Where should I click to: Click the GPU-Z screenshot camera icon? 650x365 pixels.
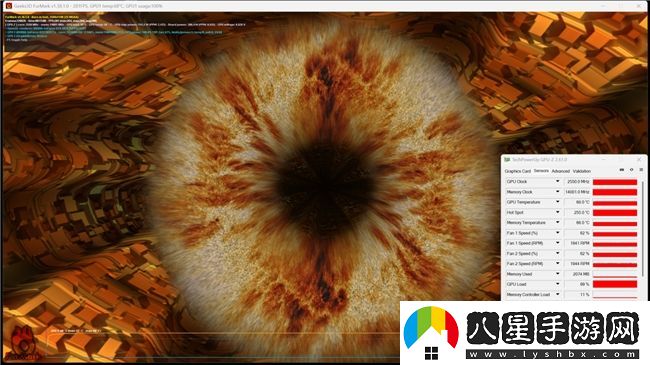(621, 170)
